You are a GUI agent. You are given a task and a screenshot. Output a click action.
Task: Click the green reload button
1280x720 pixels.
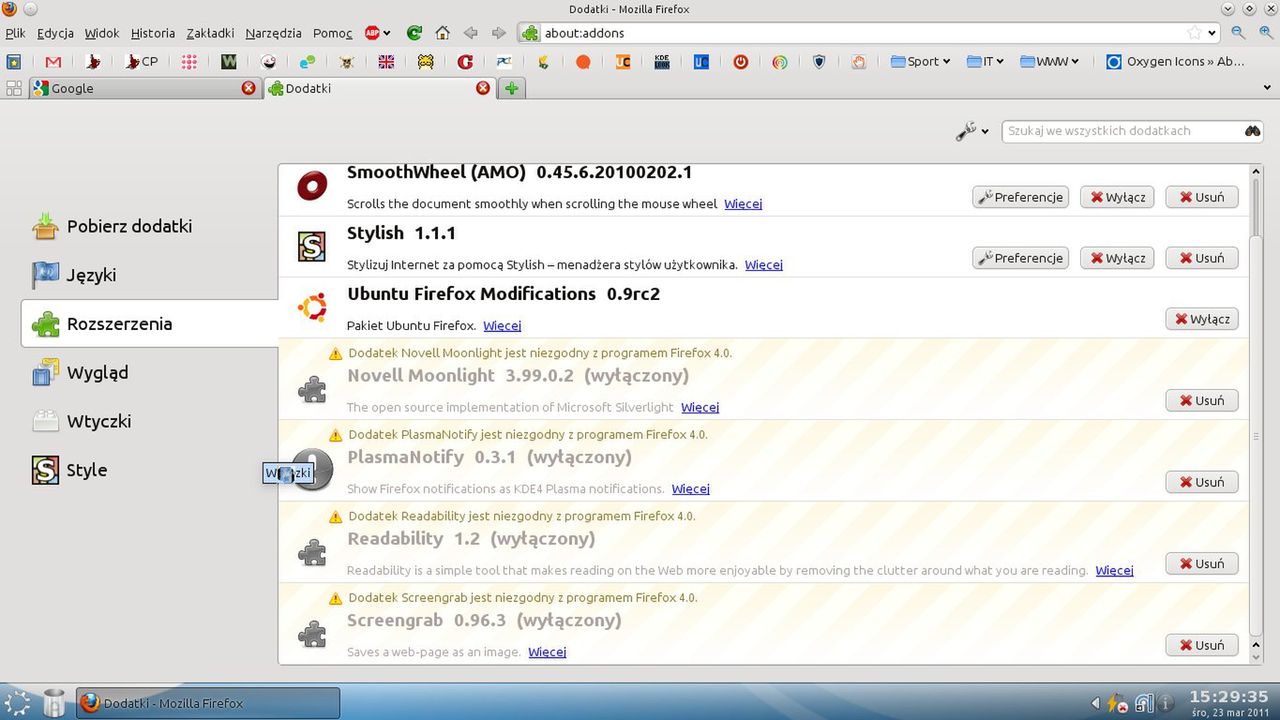pos(414,33)
